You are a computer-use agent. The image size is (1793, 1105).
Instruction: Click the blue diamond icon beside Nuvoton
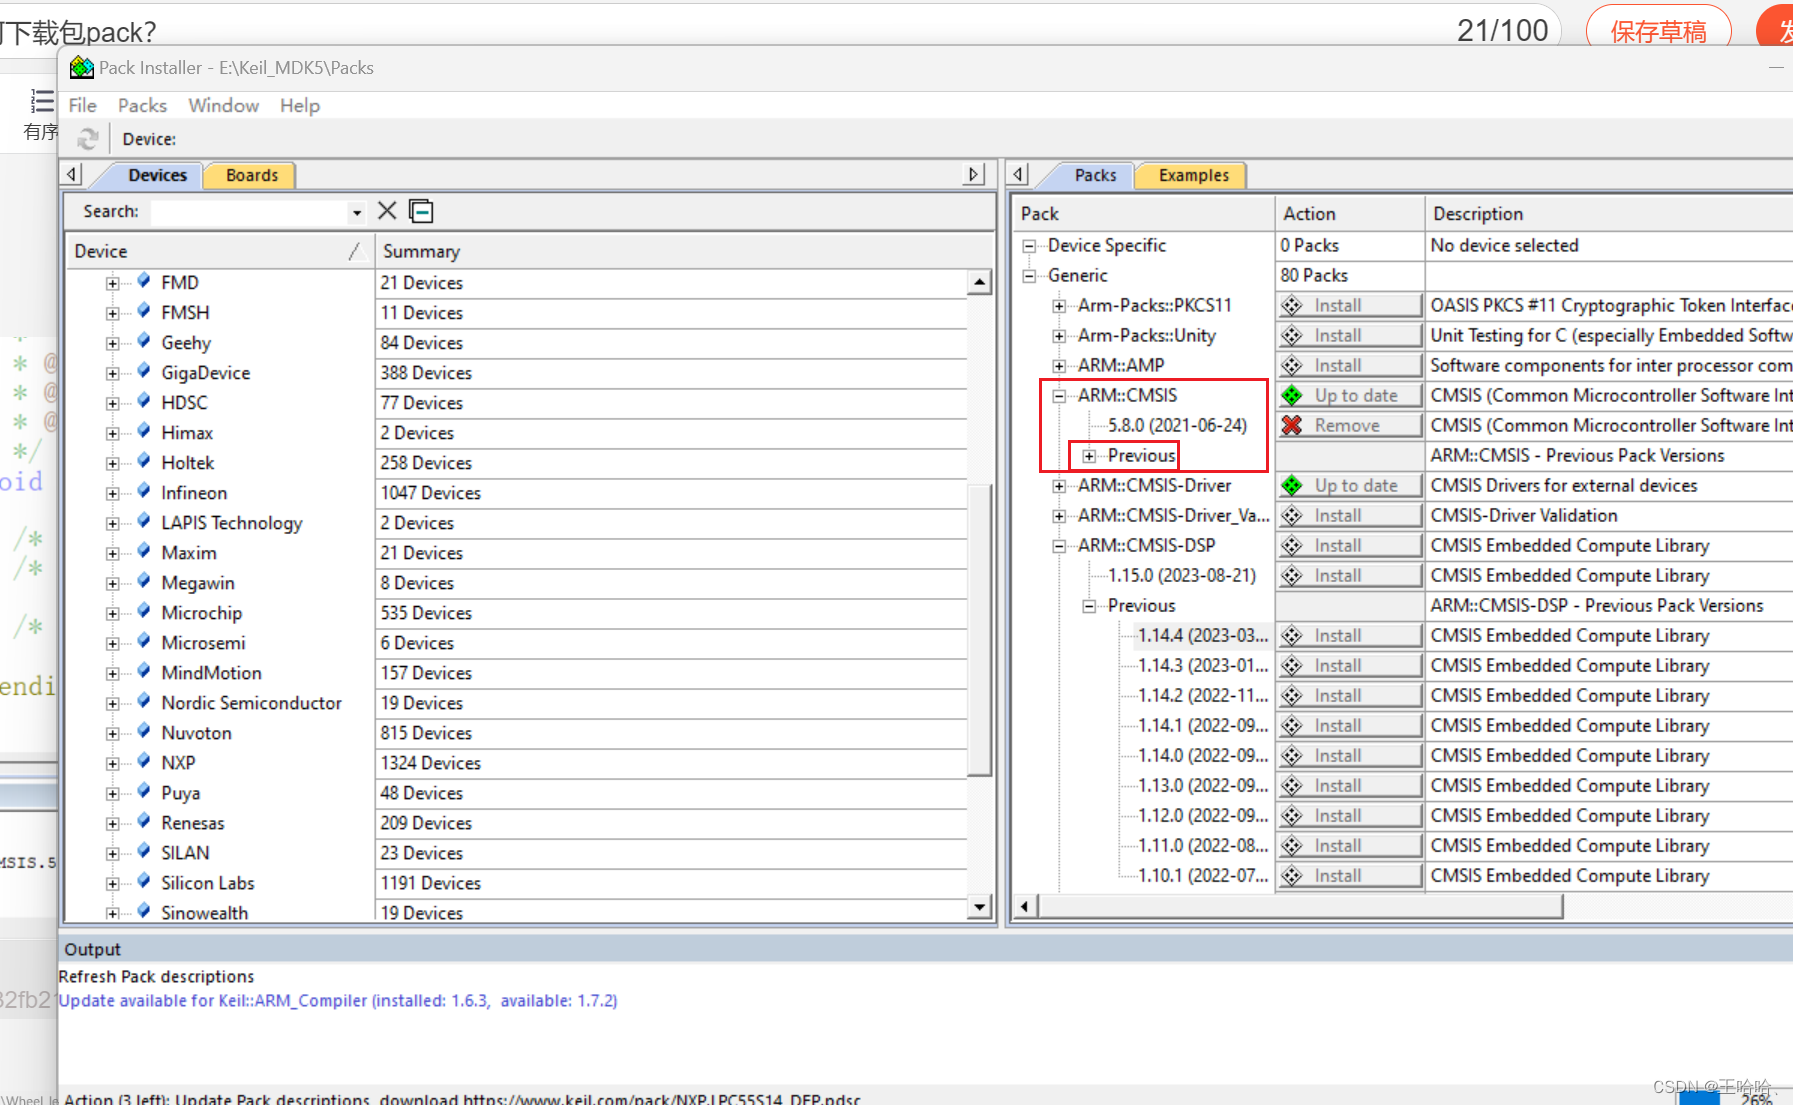tap(144, 731)
